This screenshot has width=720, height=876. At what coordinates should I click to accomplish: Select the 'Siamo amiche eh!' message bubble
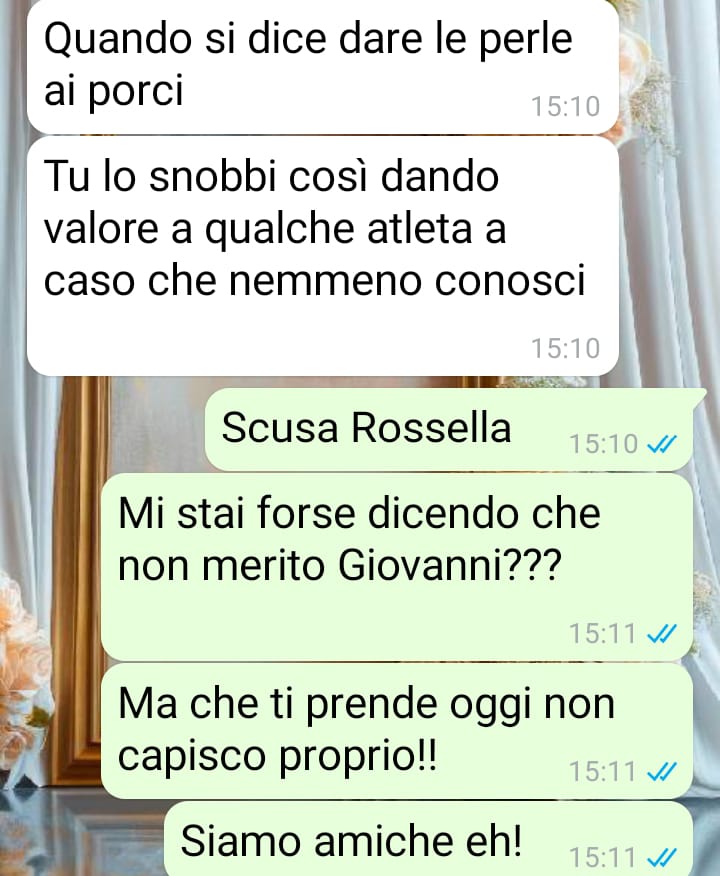click(429, 839)
